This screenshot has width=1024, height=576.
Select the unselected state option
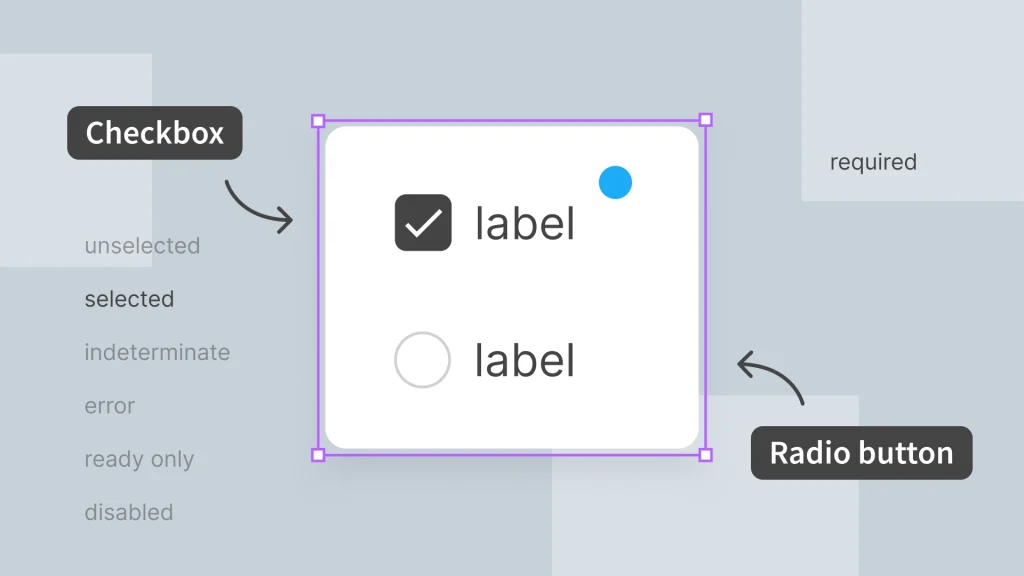coord(142,245)
